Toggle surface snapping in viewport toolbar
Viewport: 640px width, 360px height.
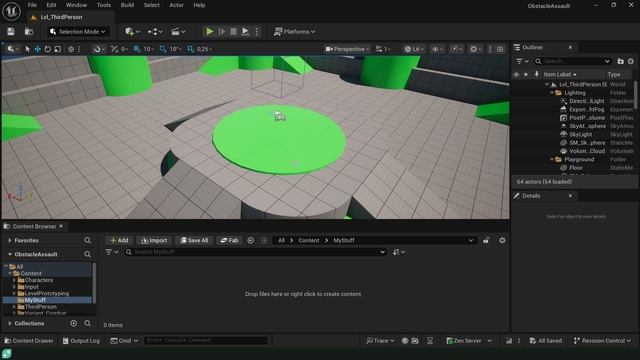[98, 49]
